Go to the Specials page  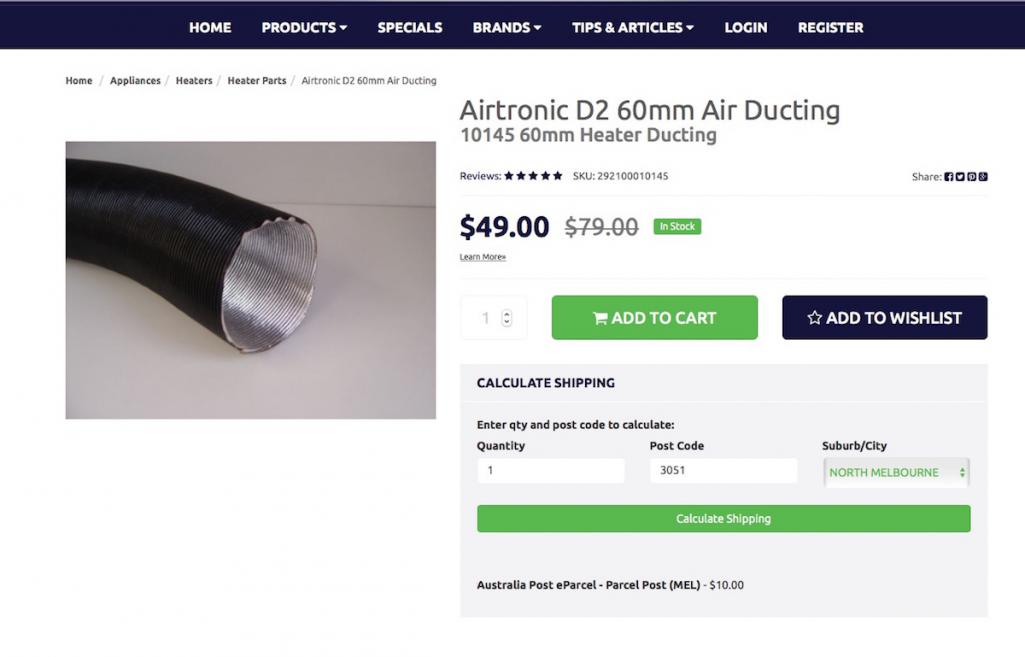click(x=410, y=27)
